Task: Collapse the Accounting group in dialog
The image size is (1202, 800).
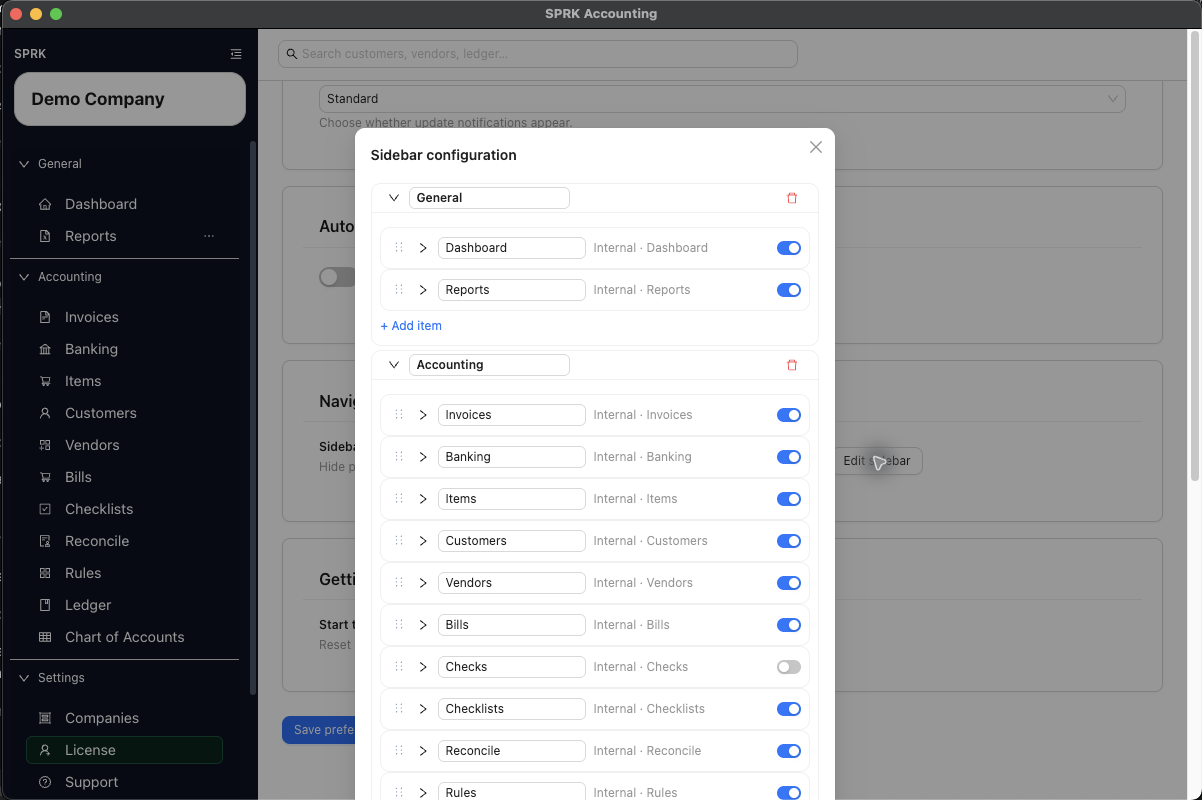Action: [394, 365]
